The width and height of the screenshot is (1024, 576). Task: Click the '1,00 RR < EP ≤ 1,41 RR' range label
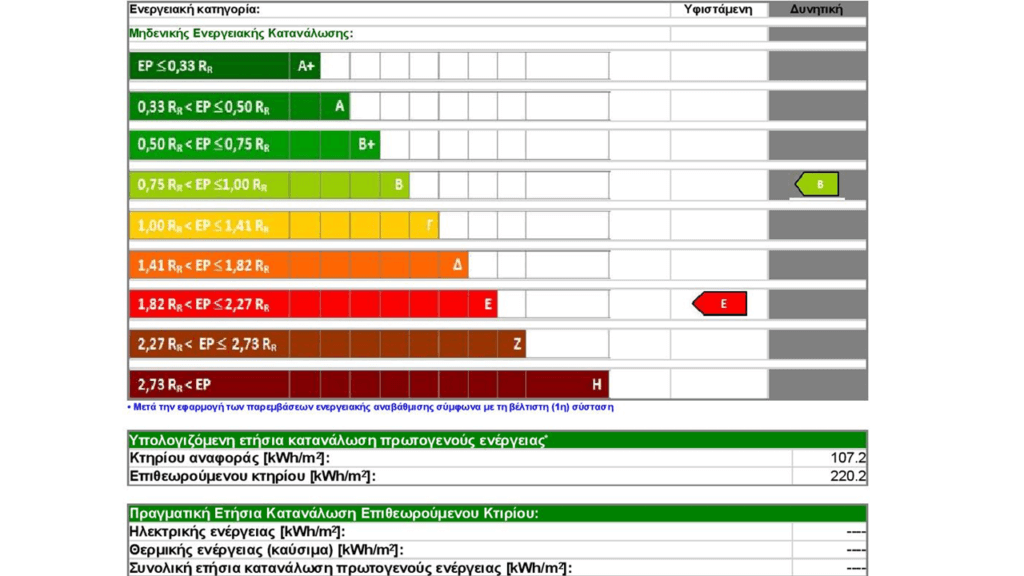tap(203, 226)
